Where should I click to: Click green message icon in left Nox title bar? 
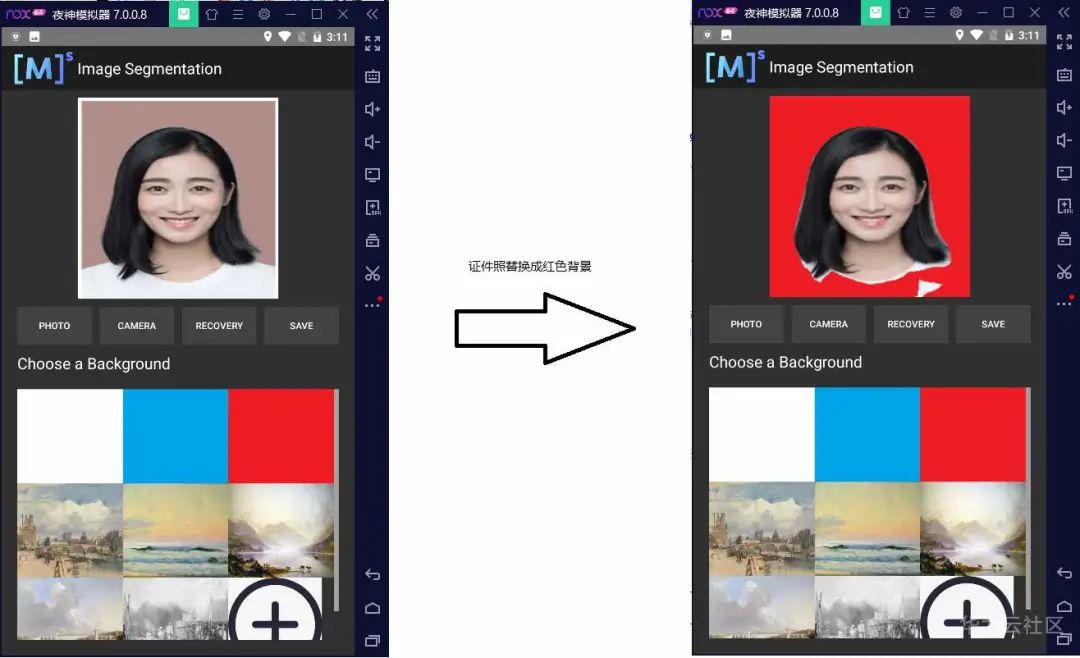pyautogui.click(x=184, y=14)
